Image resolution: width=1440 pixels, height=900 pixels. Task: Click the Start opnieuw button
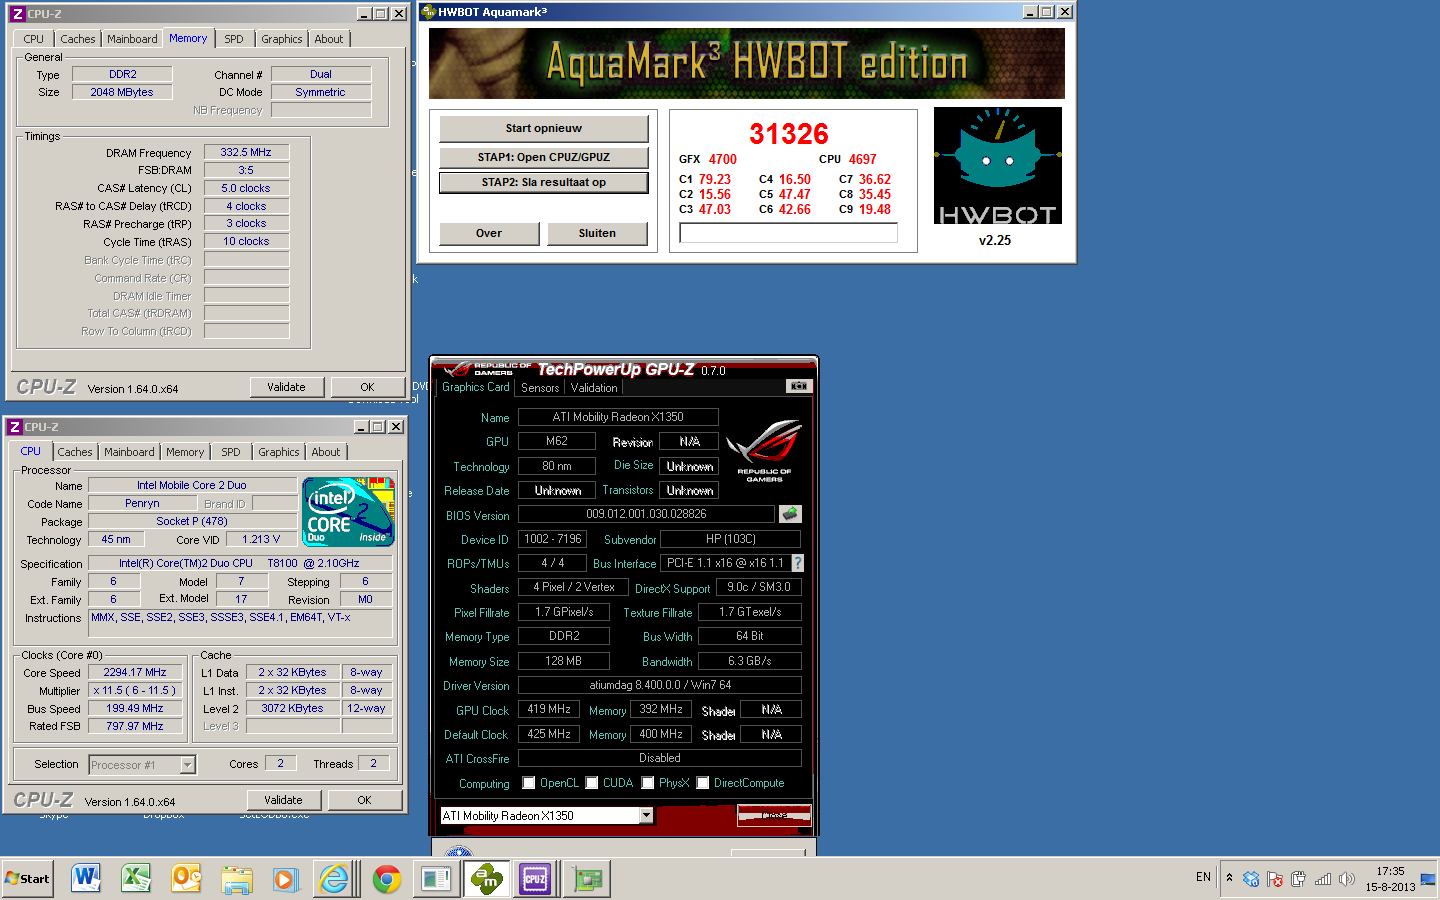[544, 128]
